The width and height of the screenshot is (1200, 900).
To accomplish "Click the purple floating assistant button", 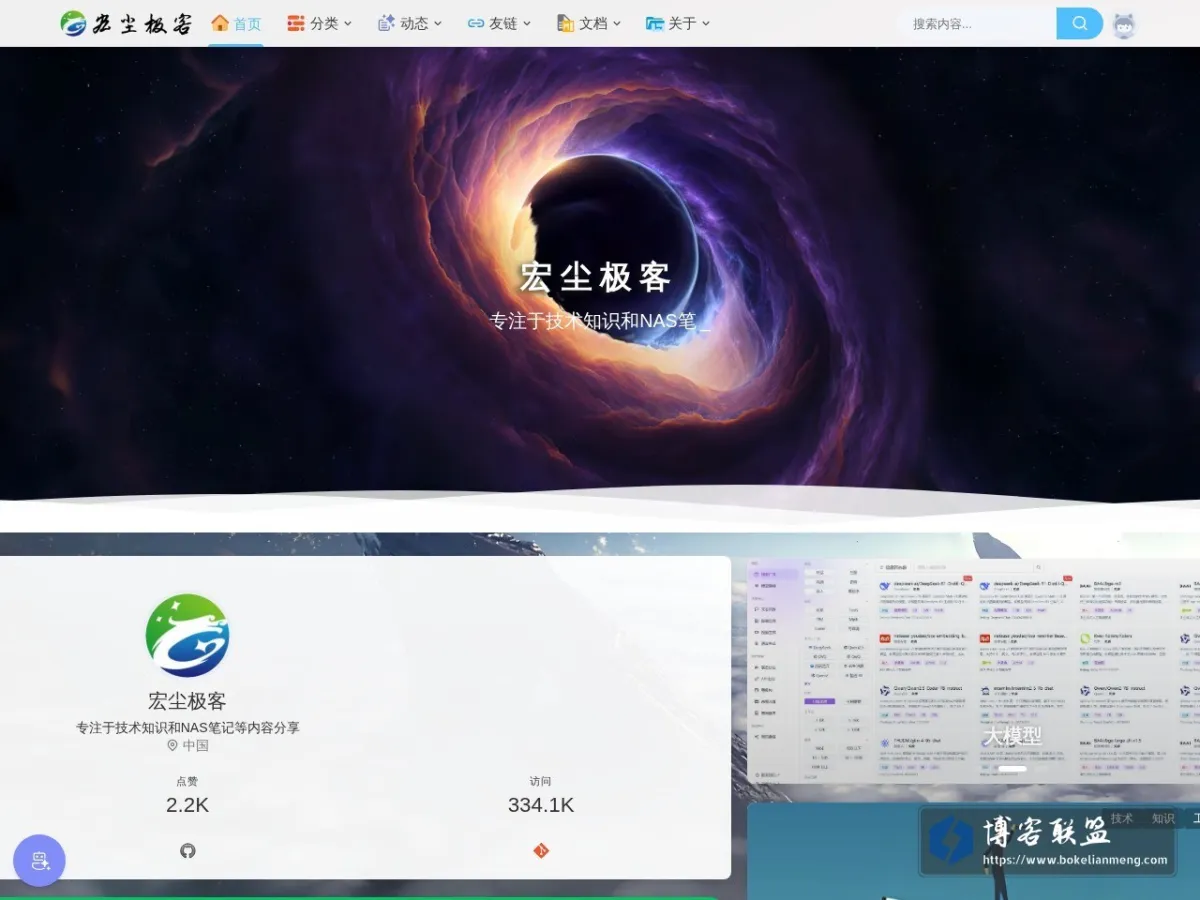I will (39, 861).
